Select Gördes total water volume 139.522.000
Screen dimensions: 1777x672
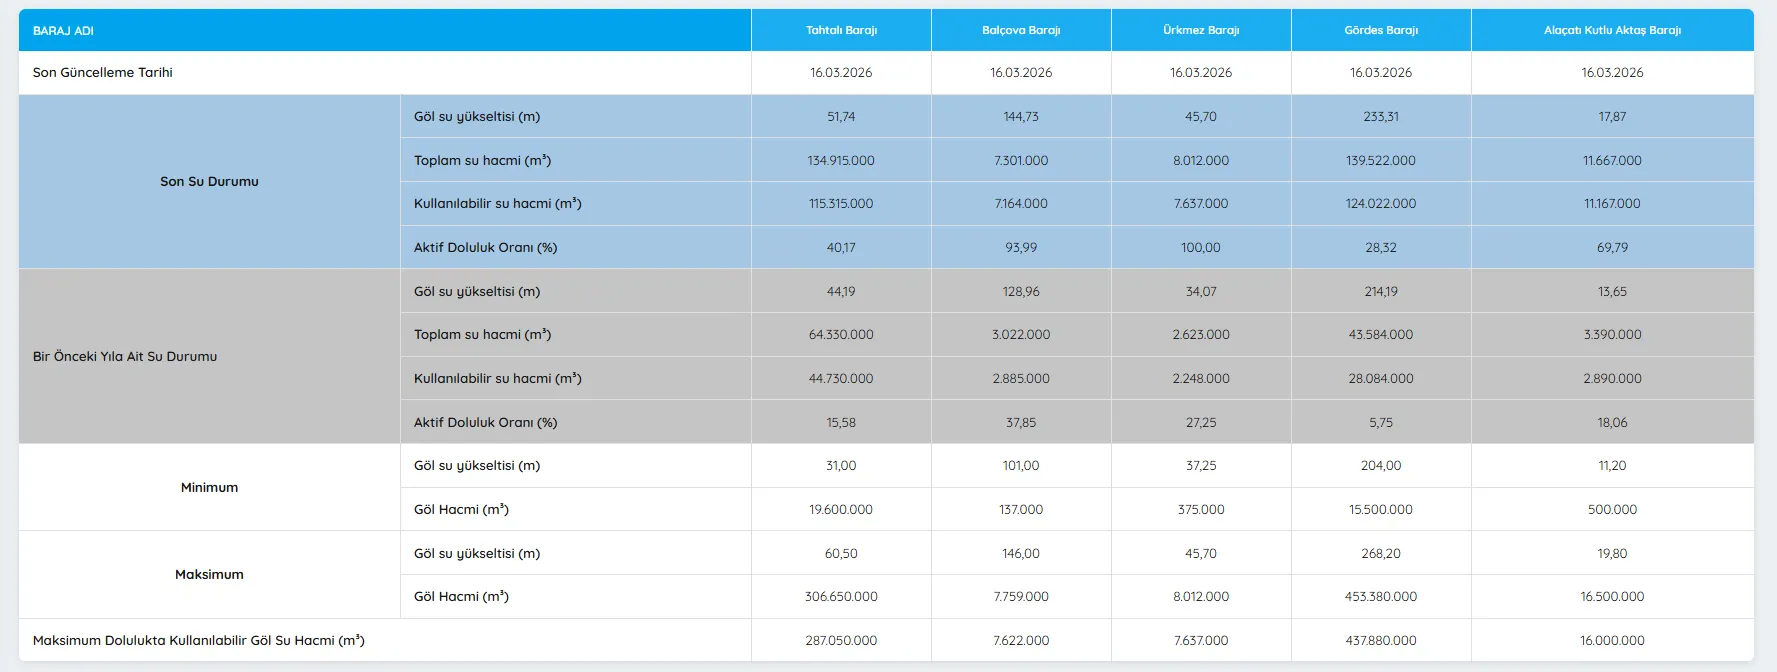[x=1381, y=161]
